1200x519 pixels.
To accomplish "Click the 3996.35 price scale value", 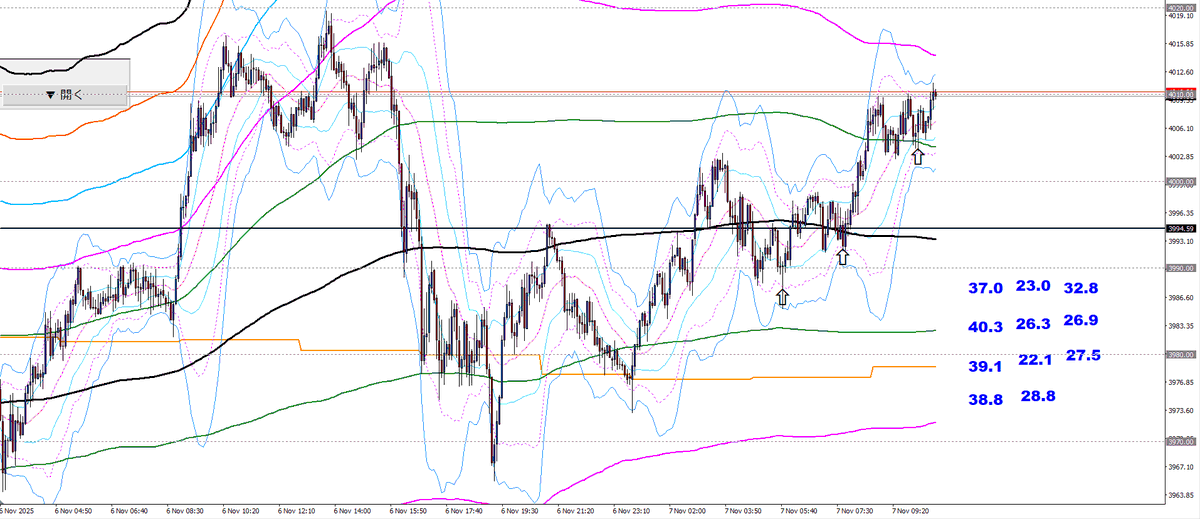I will point(1180,213).
